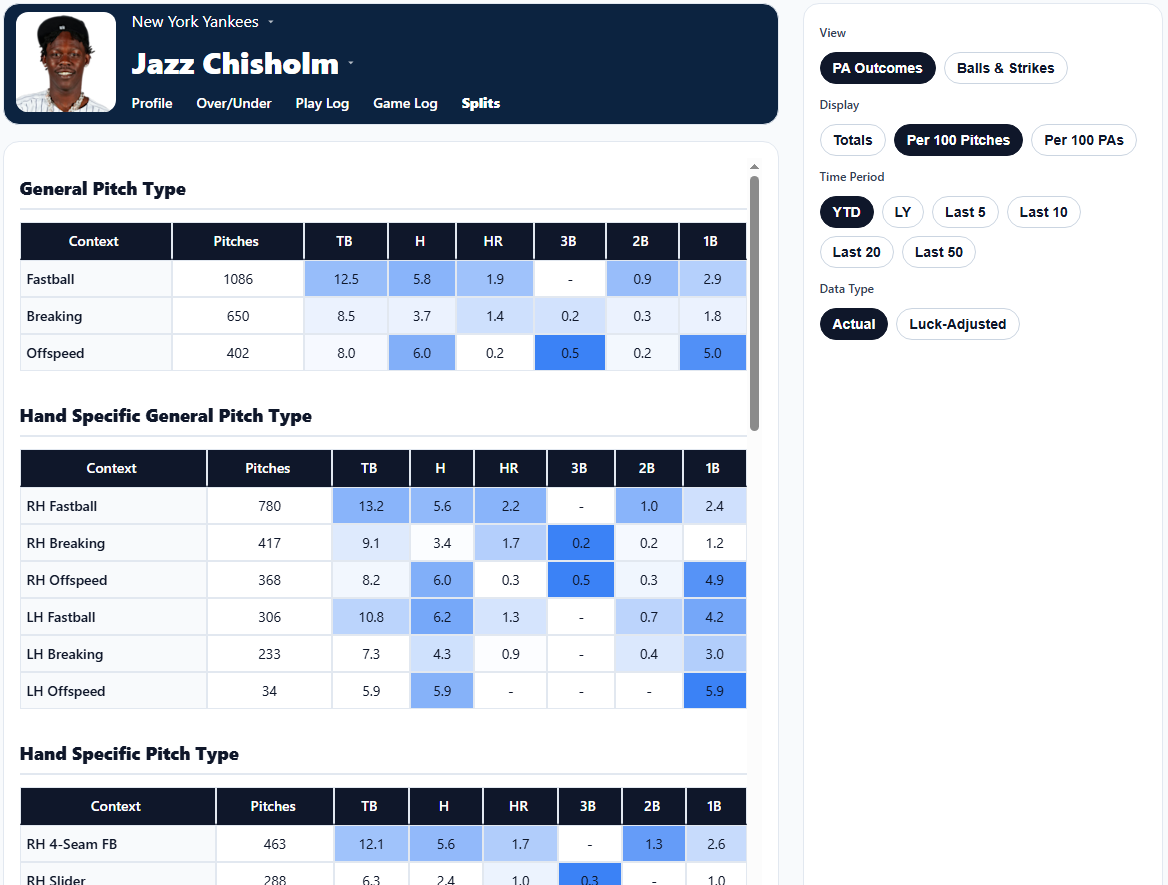The image size is (1168, 885).
Task: Go to the Profile tab
Action: click(151, 103)
